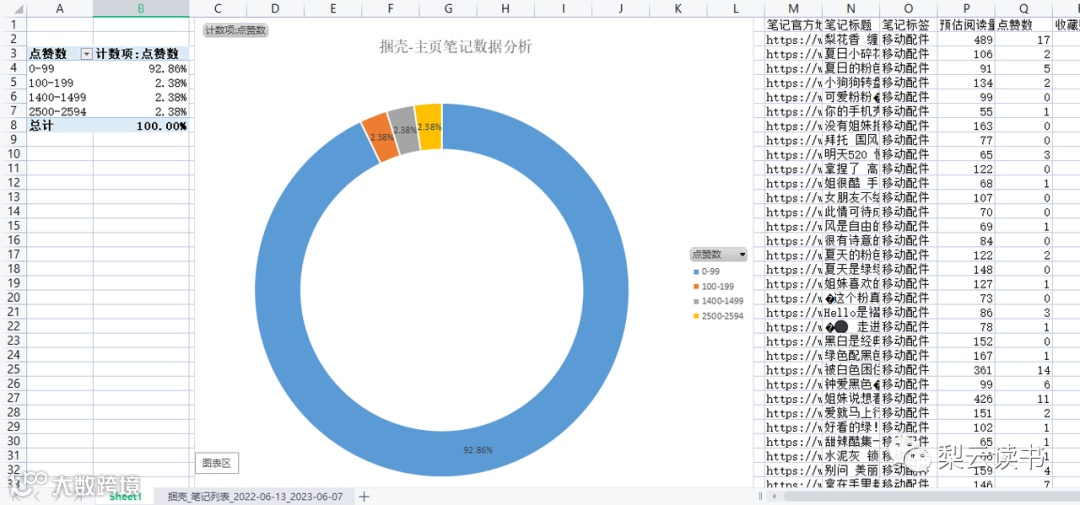
Task: Select the cell with value 426
Action: tap(967, 398)
